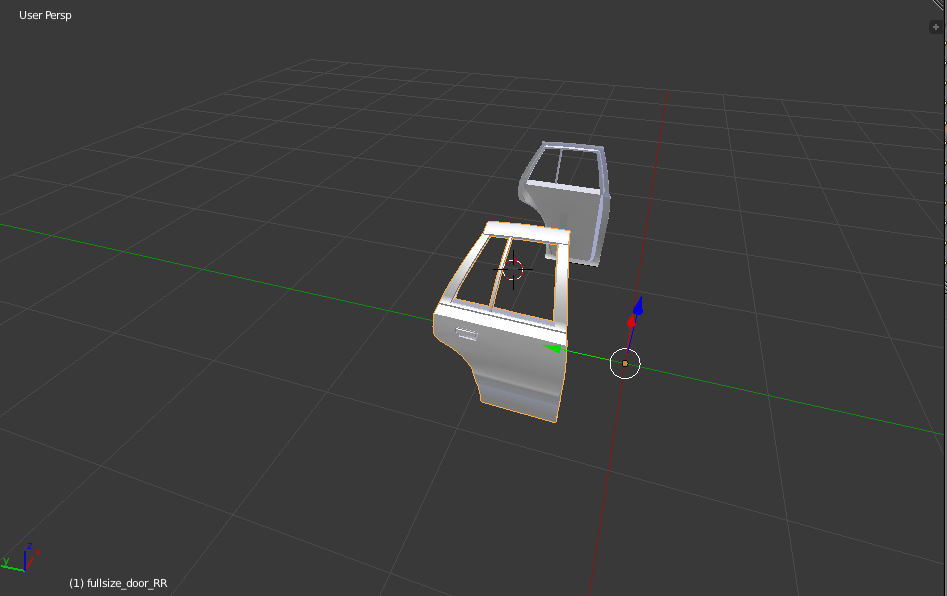Click the '(1) fullsize_door_RR' object label
This screenshot has width=947, height=596.
118,583
